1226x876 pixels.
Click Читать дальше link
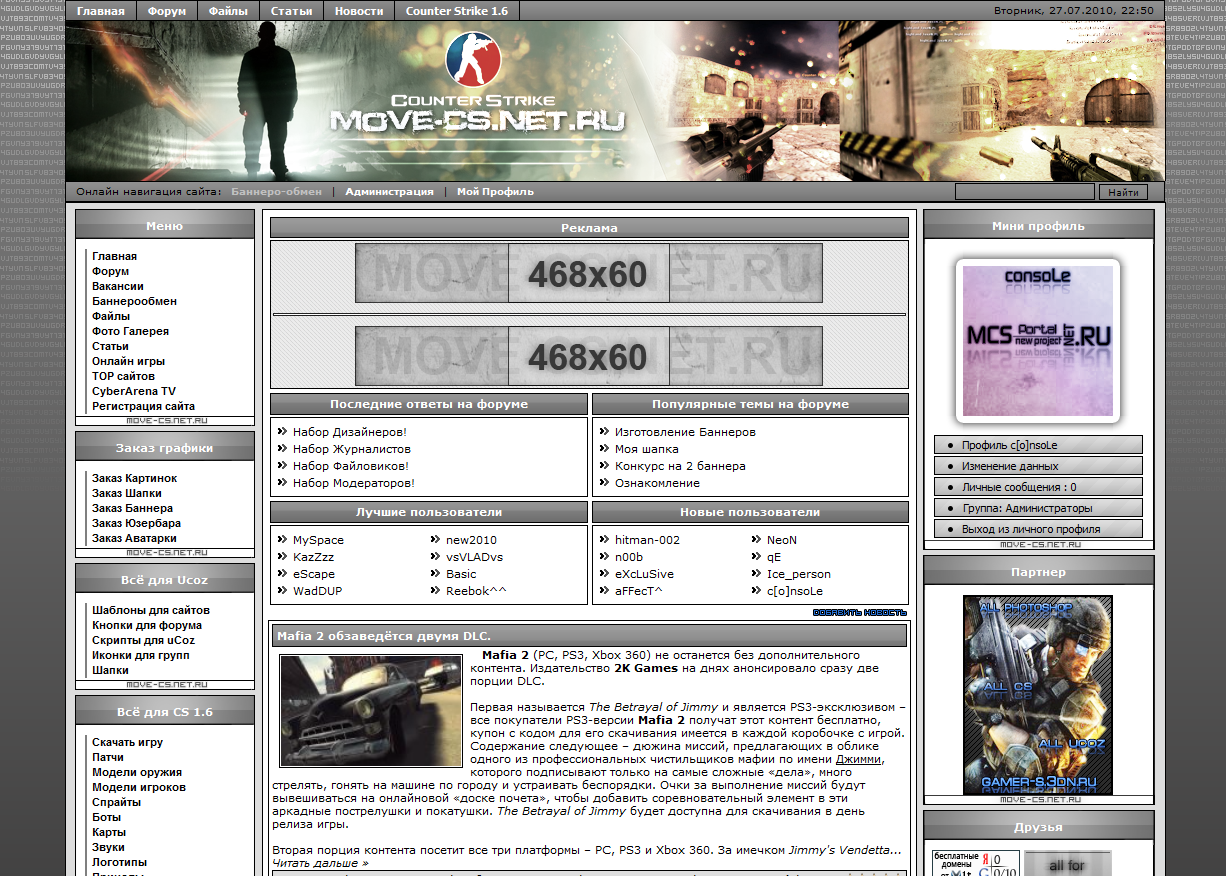tap(320, 863)
